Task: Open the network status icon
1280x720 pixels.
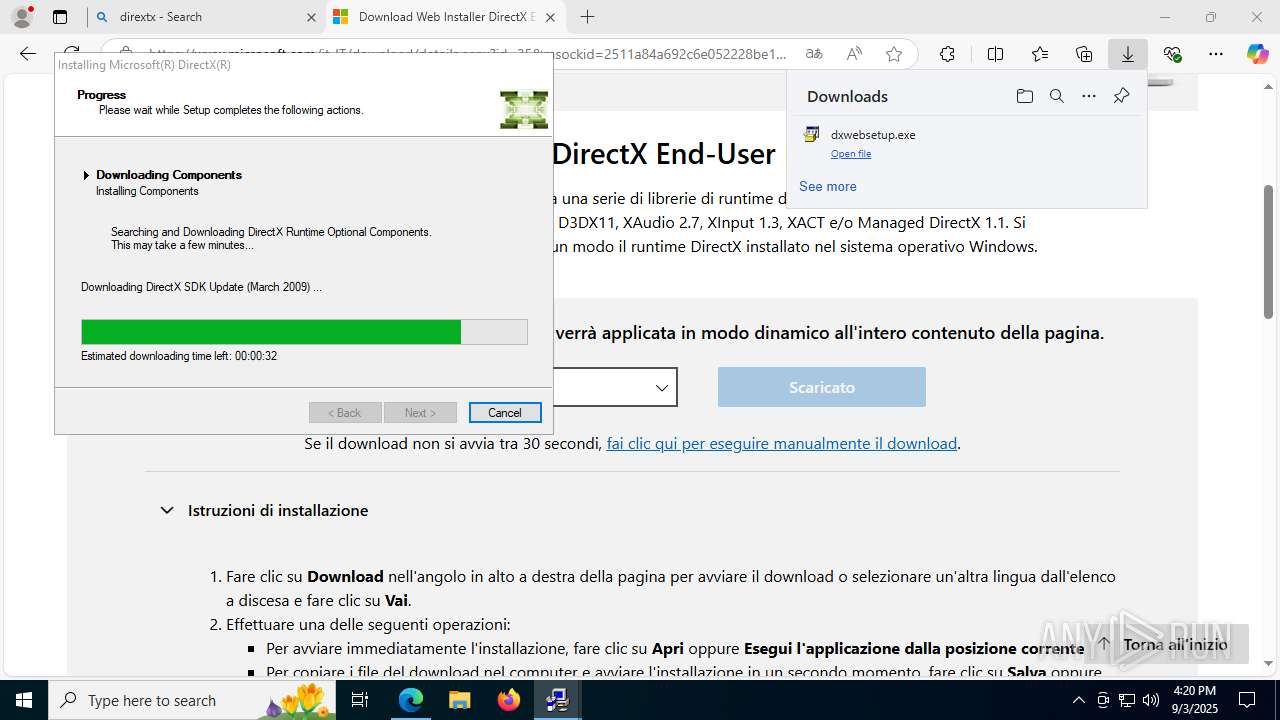Action: (1127, 700)
